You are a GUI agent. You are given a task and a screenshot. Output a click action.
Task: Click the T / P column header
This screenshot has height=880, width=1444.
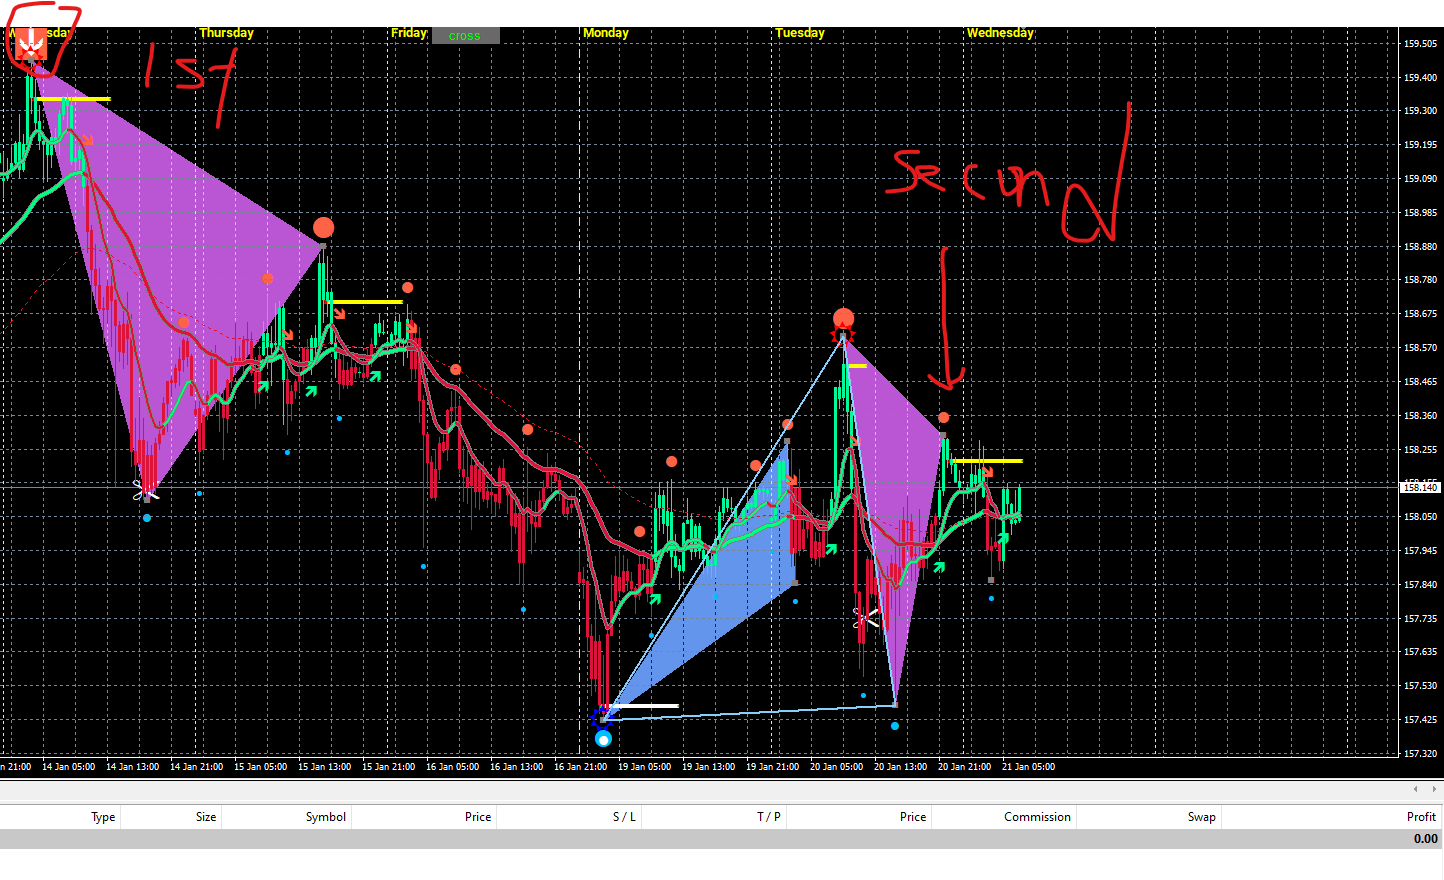(x=769, y=817)
